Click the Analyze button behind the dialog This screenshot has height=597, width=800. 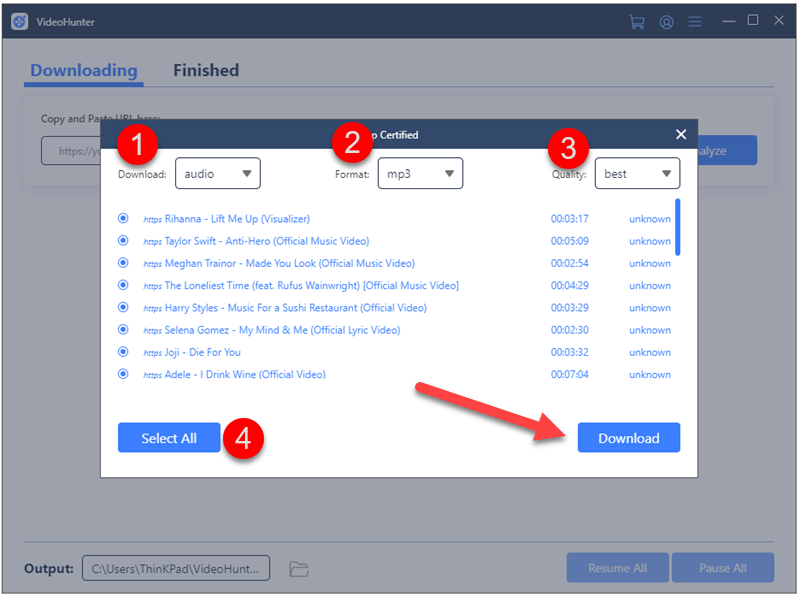coord(727,151)
